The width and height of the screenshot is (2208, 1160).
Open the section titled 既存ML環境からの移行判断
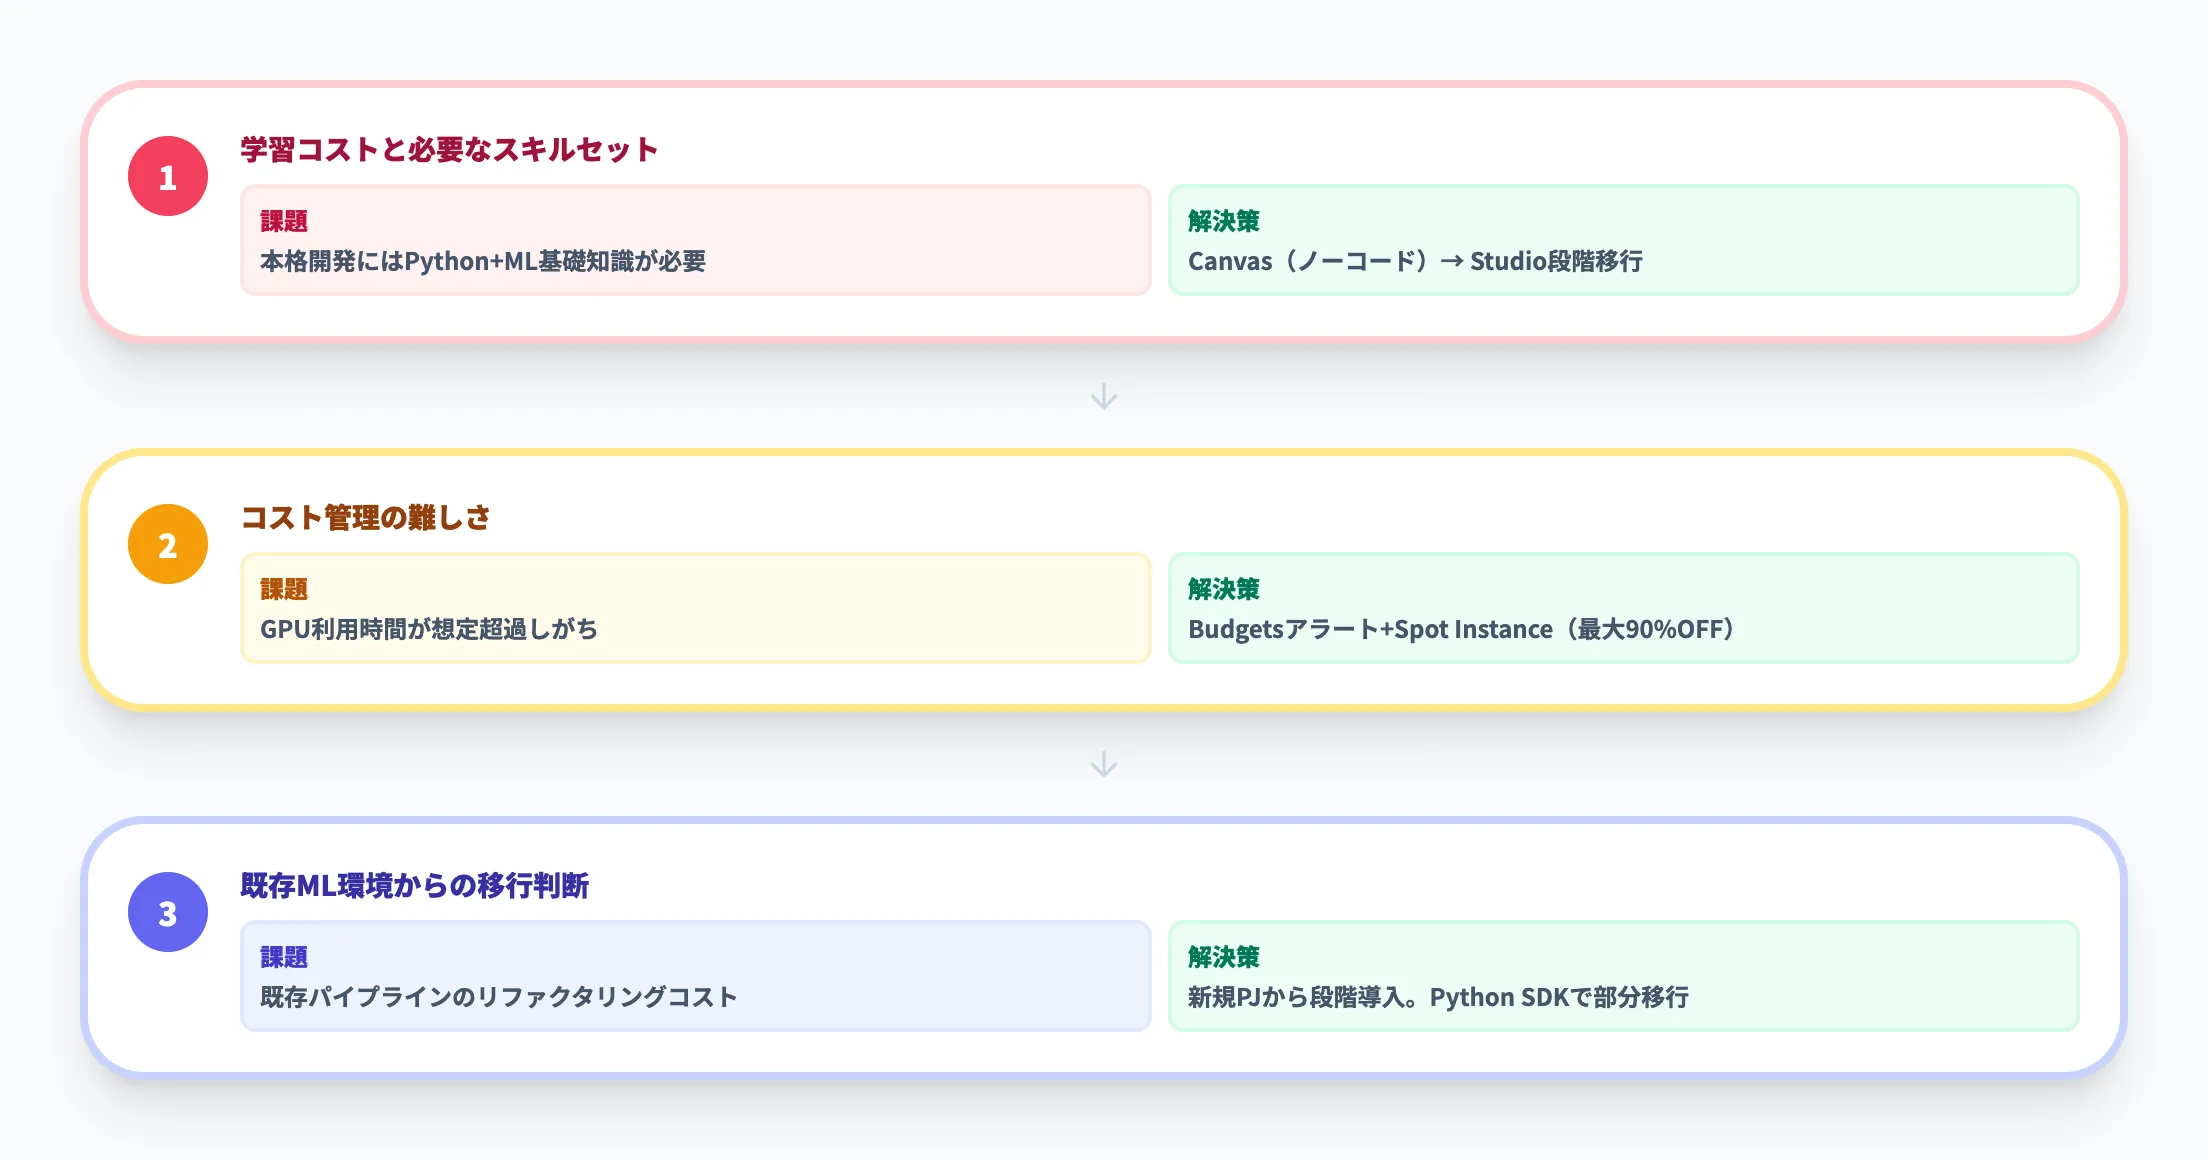(416, 885)
